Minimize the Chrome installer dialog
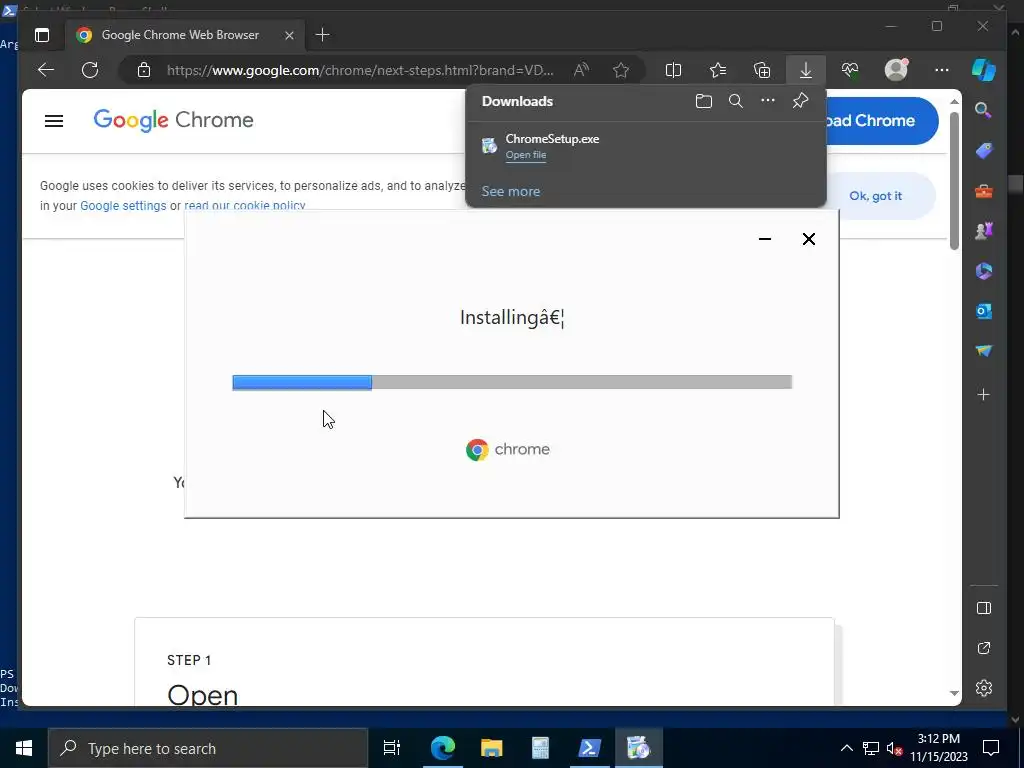Screen dimensions: 1024x768 765,239
